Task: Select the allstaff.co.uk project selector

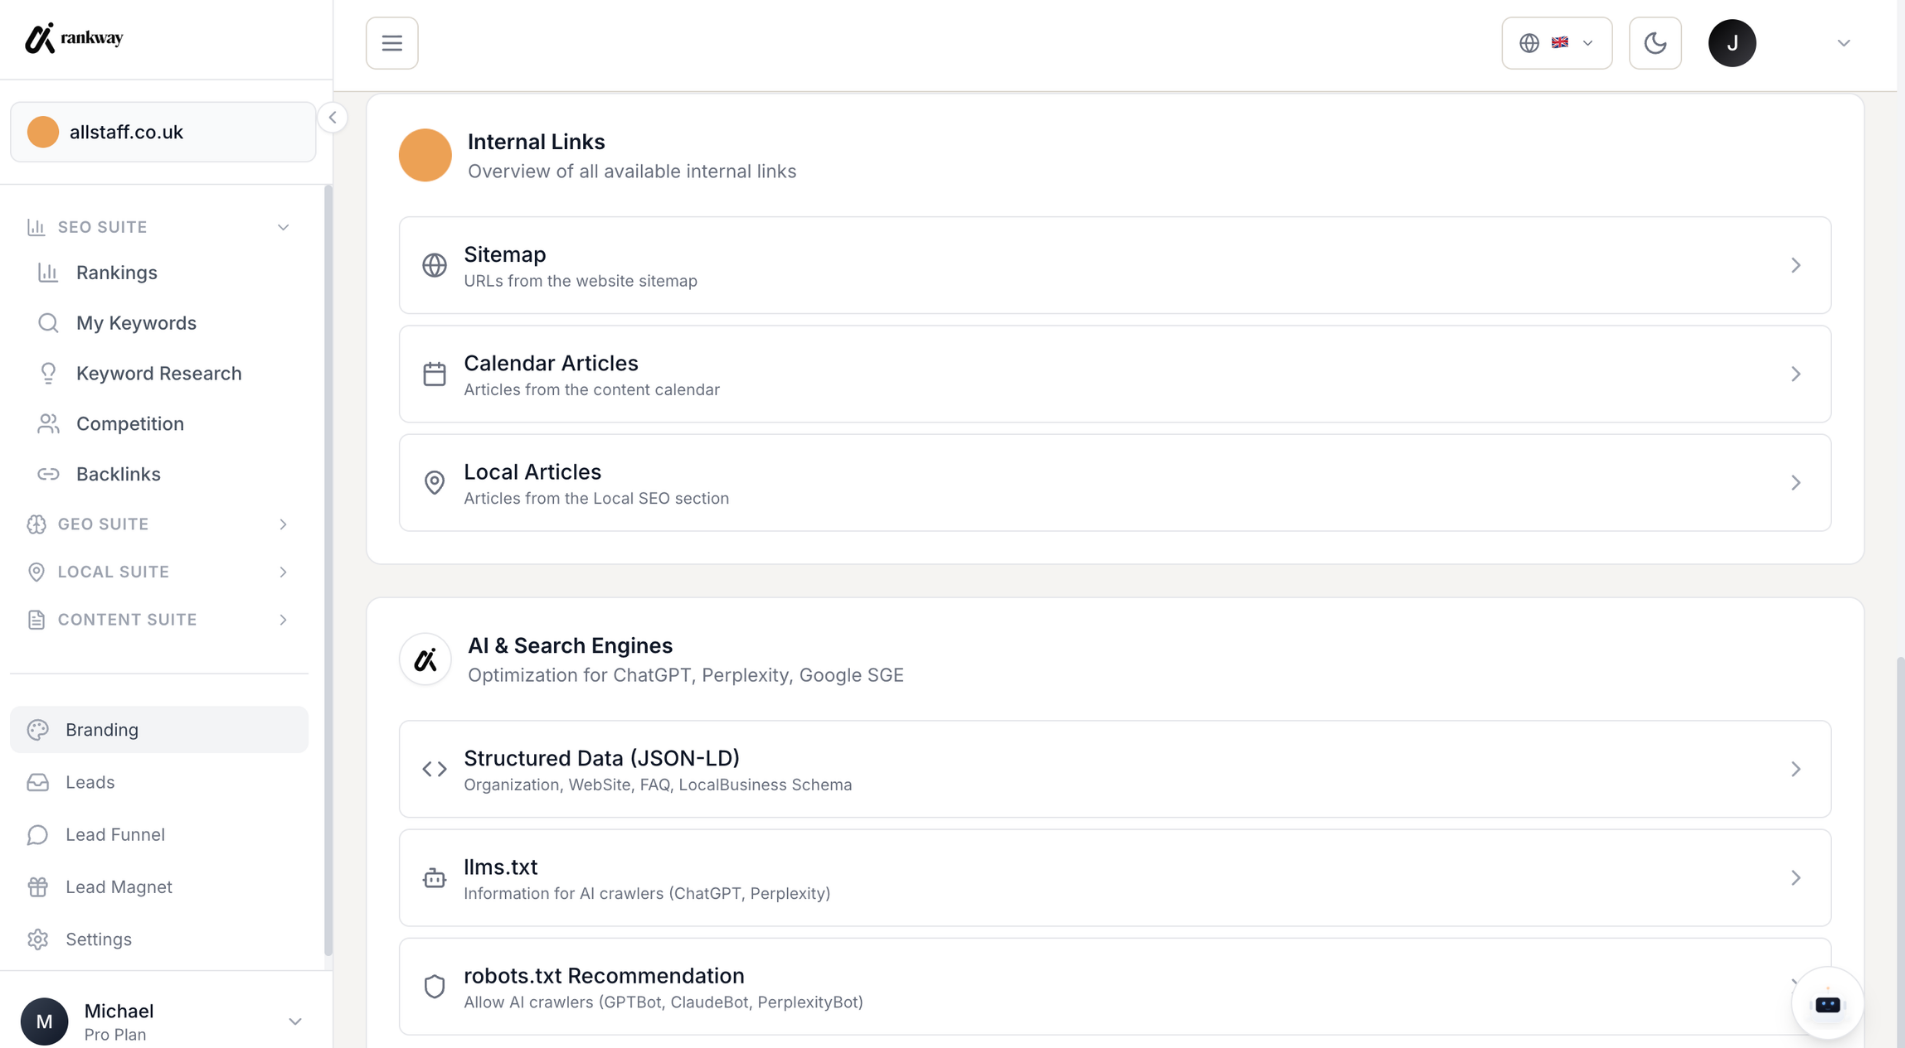Action: [163, 132]
